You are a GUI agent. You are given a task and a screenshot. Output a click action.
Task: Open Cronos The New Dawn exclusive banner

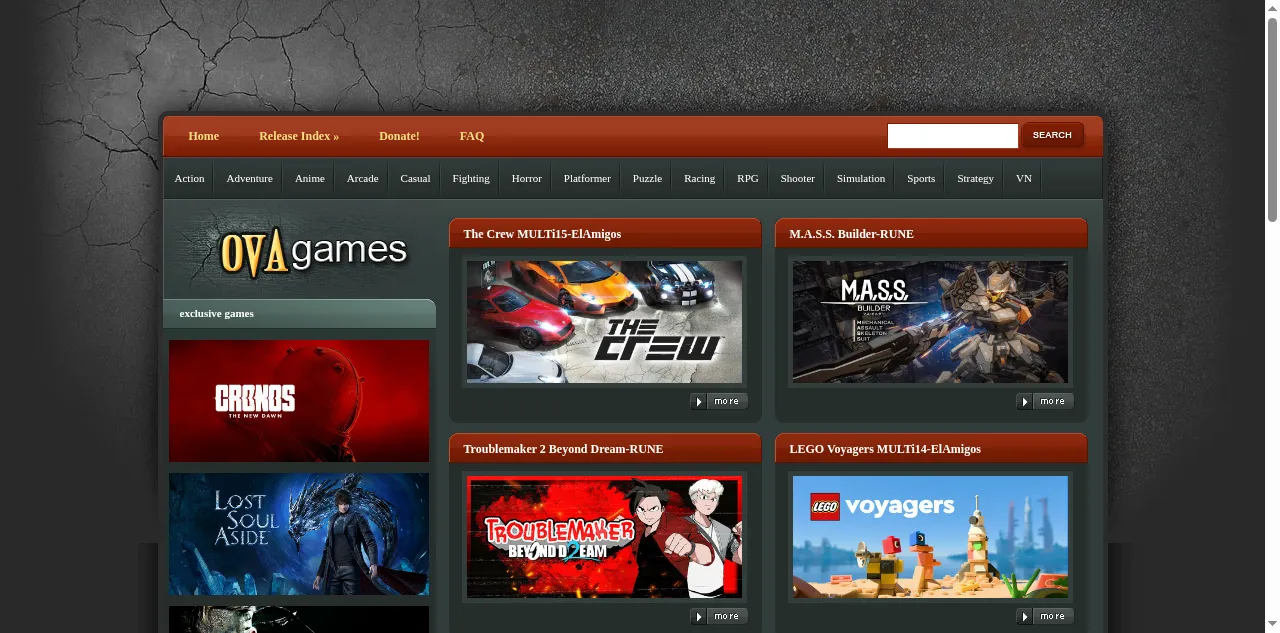tap(299, 401)
